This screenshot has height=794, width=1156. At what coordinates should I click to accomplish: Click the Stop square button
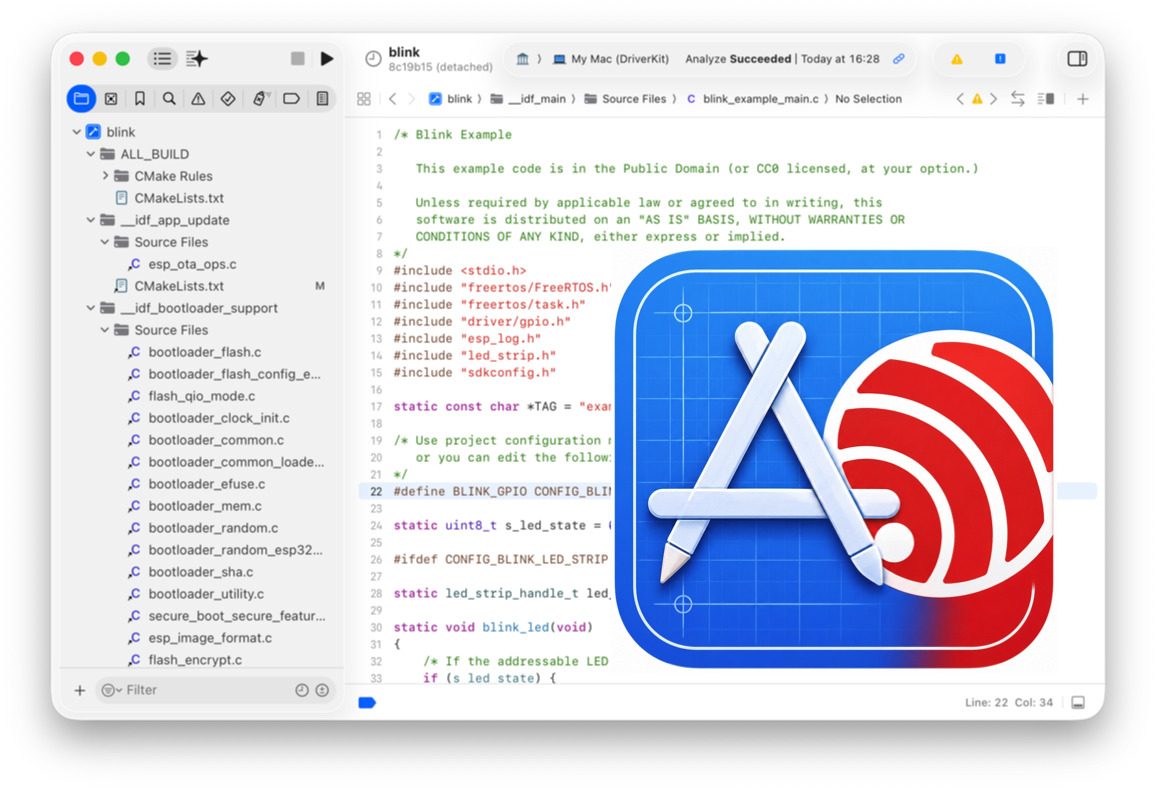(297, 59)
